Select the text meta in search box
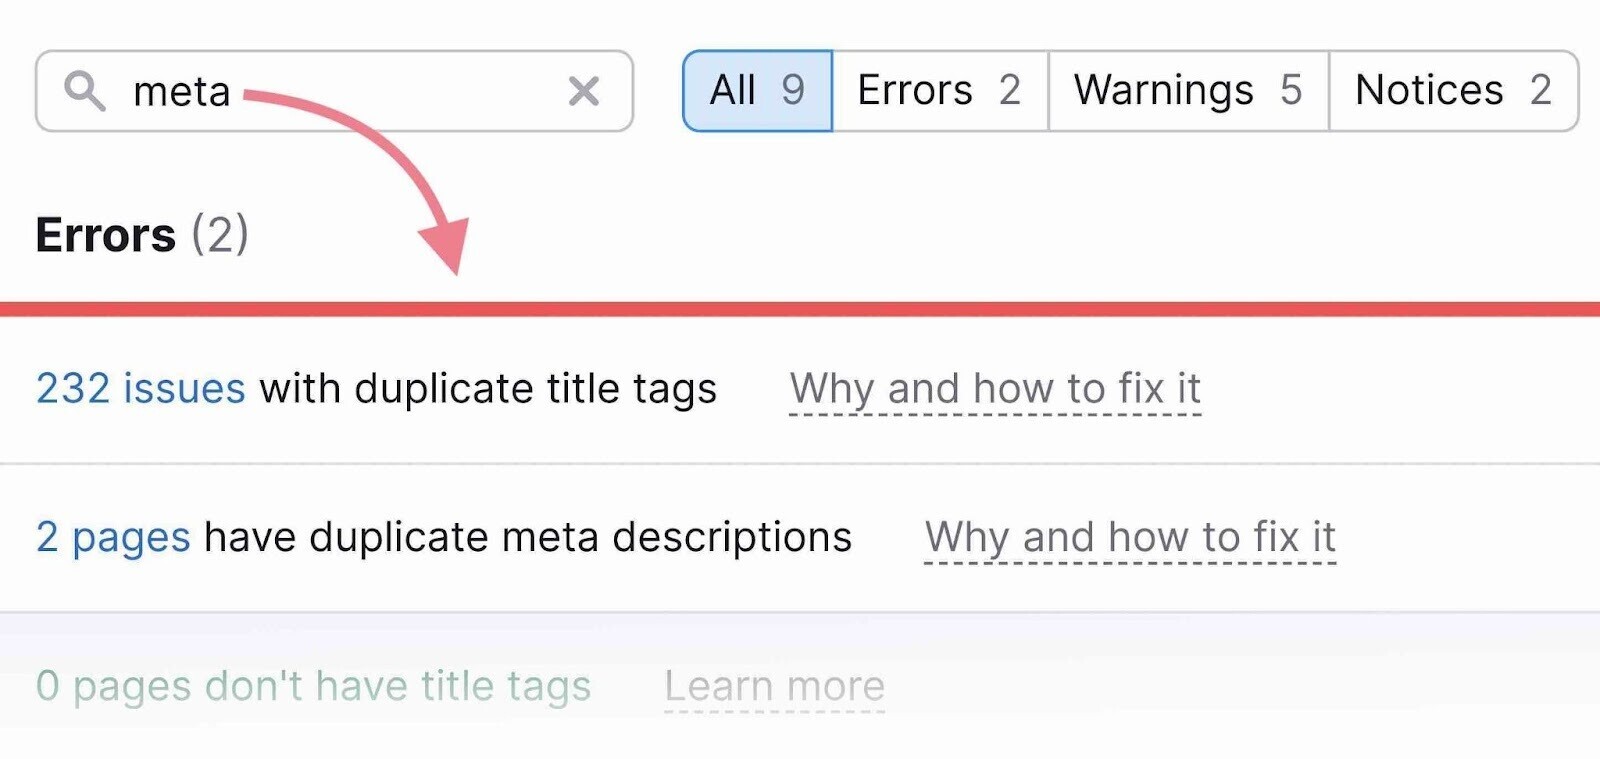Viewport: 1600px width, 759px height. click(x=183, y=91)
